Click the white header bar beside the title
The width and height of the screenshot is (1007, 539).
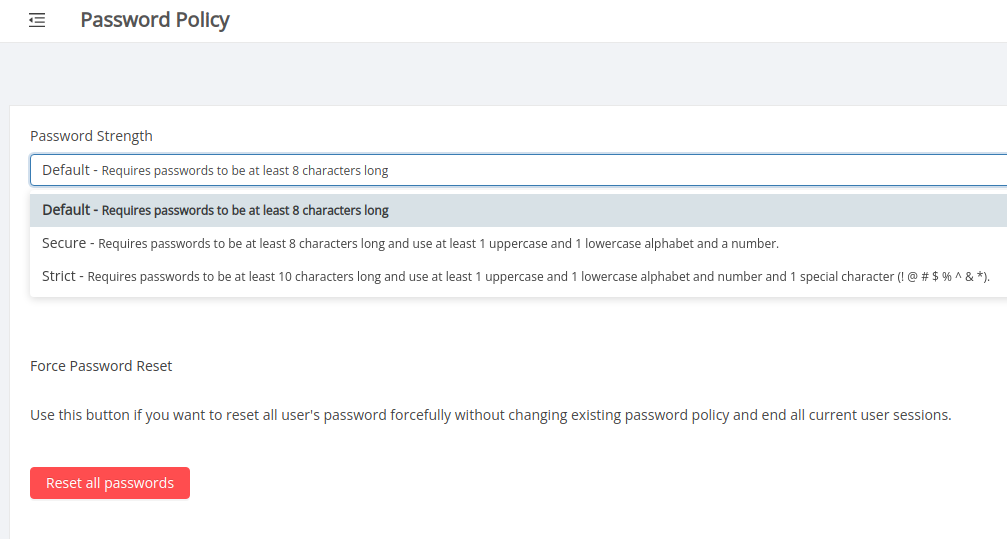(617, 21)
